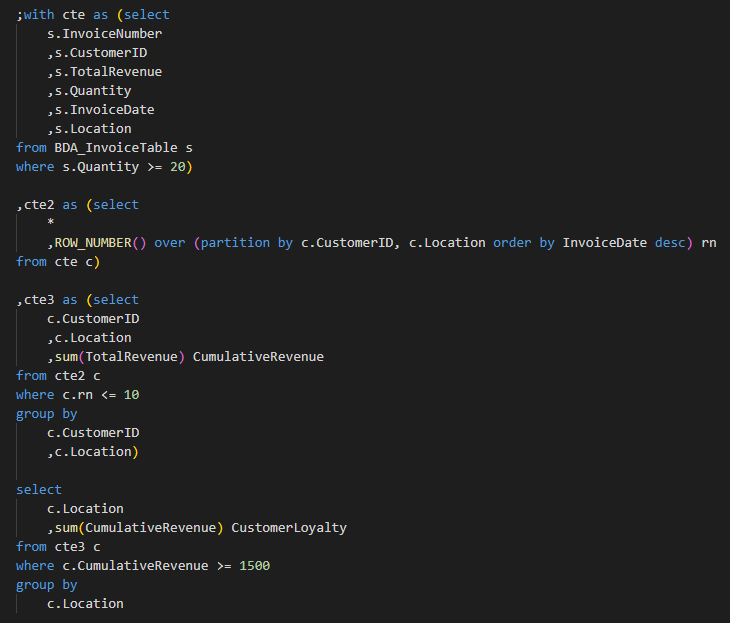
Task: Click the rn alias after the window function
Action: pyautogui.click(x=709, y=243)
